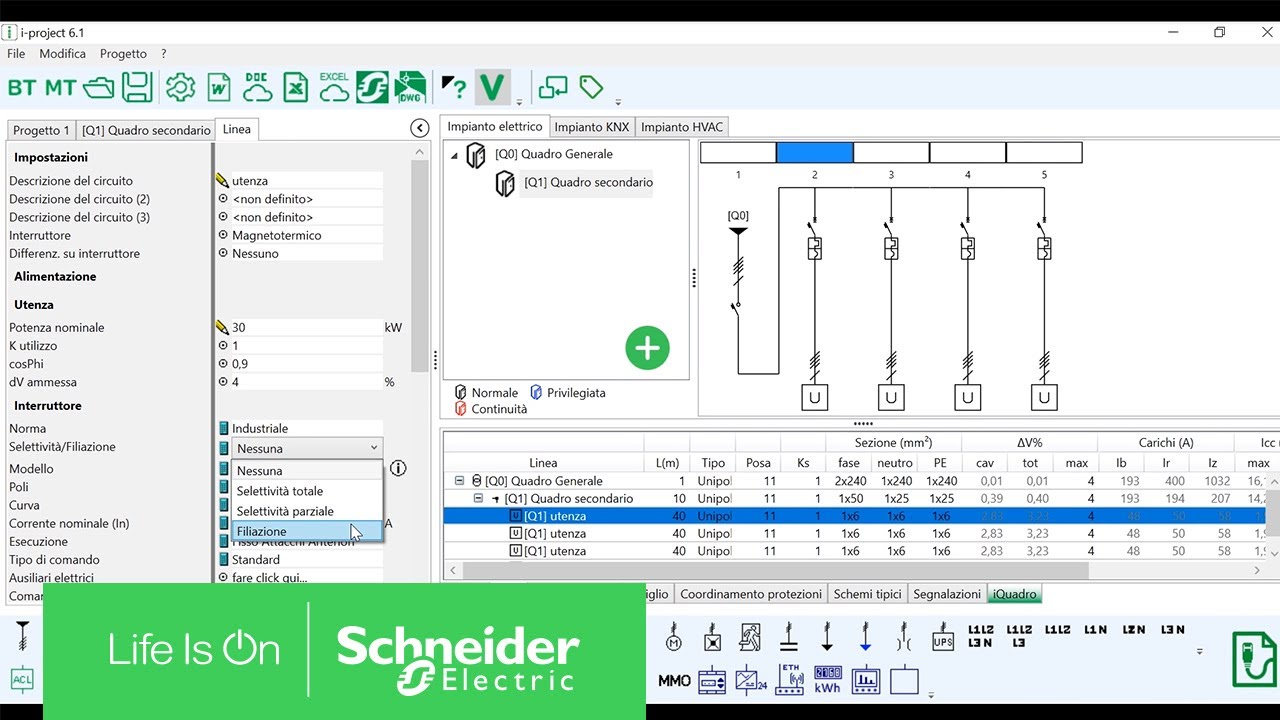Choose Selettività totale option
This screenshot has width=1280, height=720.
tap(307, 491)
